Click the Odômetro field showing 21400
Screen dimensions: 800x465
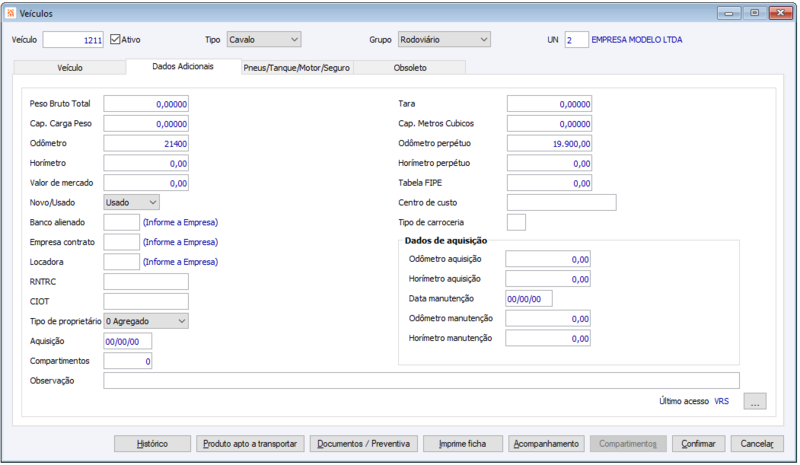pos(146,143)
